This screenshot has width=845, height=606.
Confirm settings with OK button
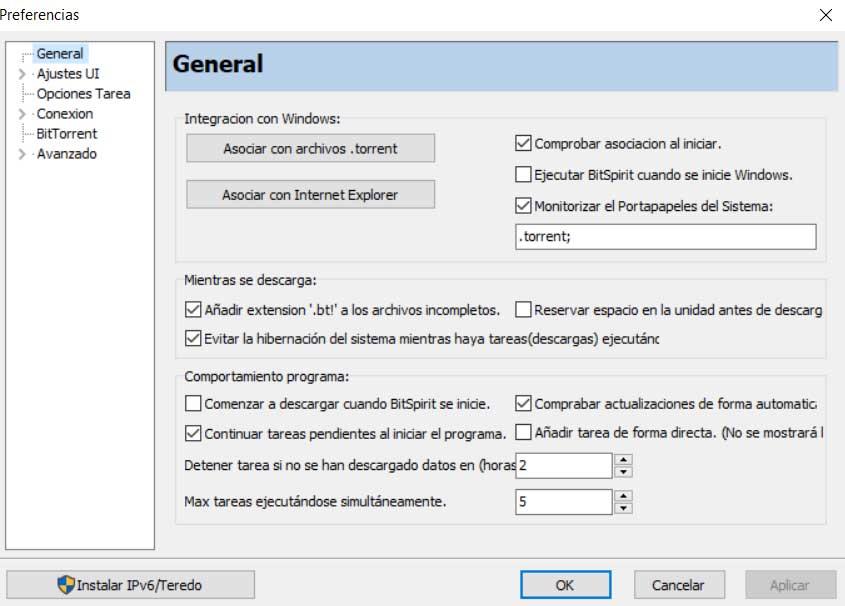tap(565, 585)
